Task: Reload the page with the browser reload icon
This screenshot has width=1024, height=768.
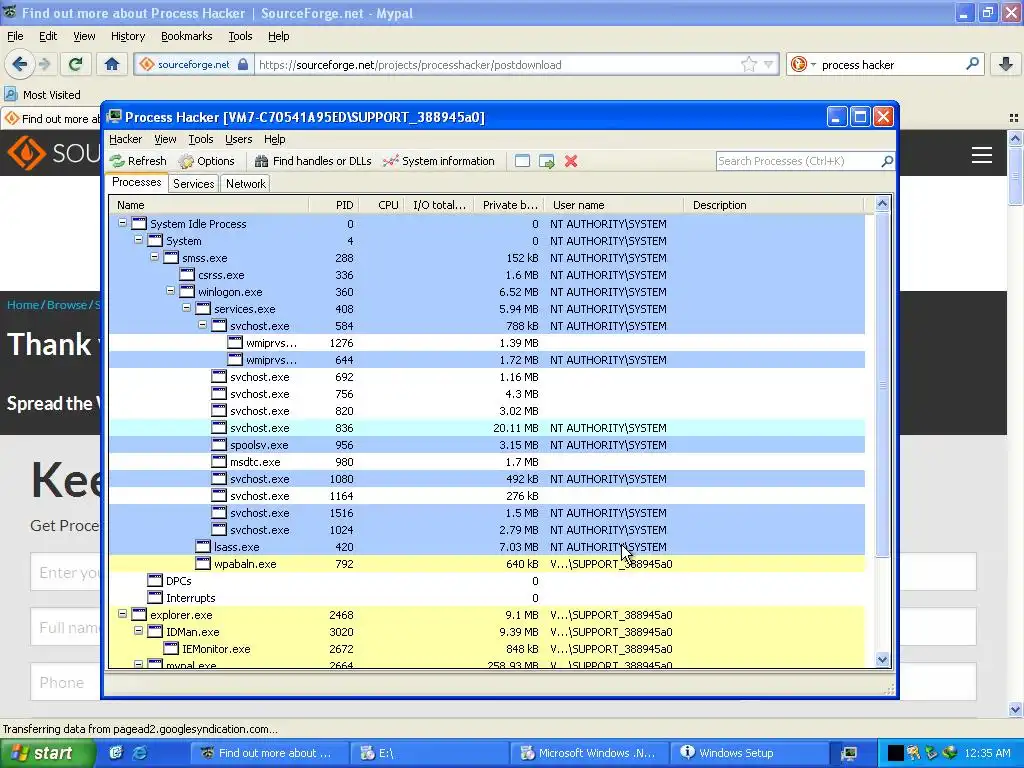Action: coord(75,64)
